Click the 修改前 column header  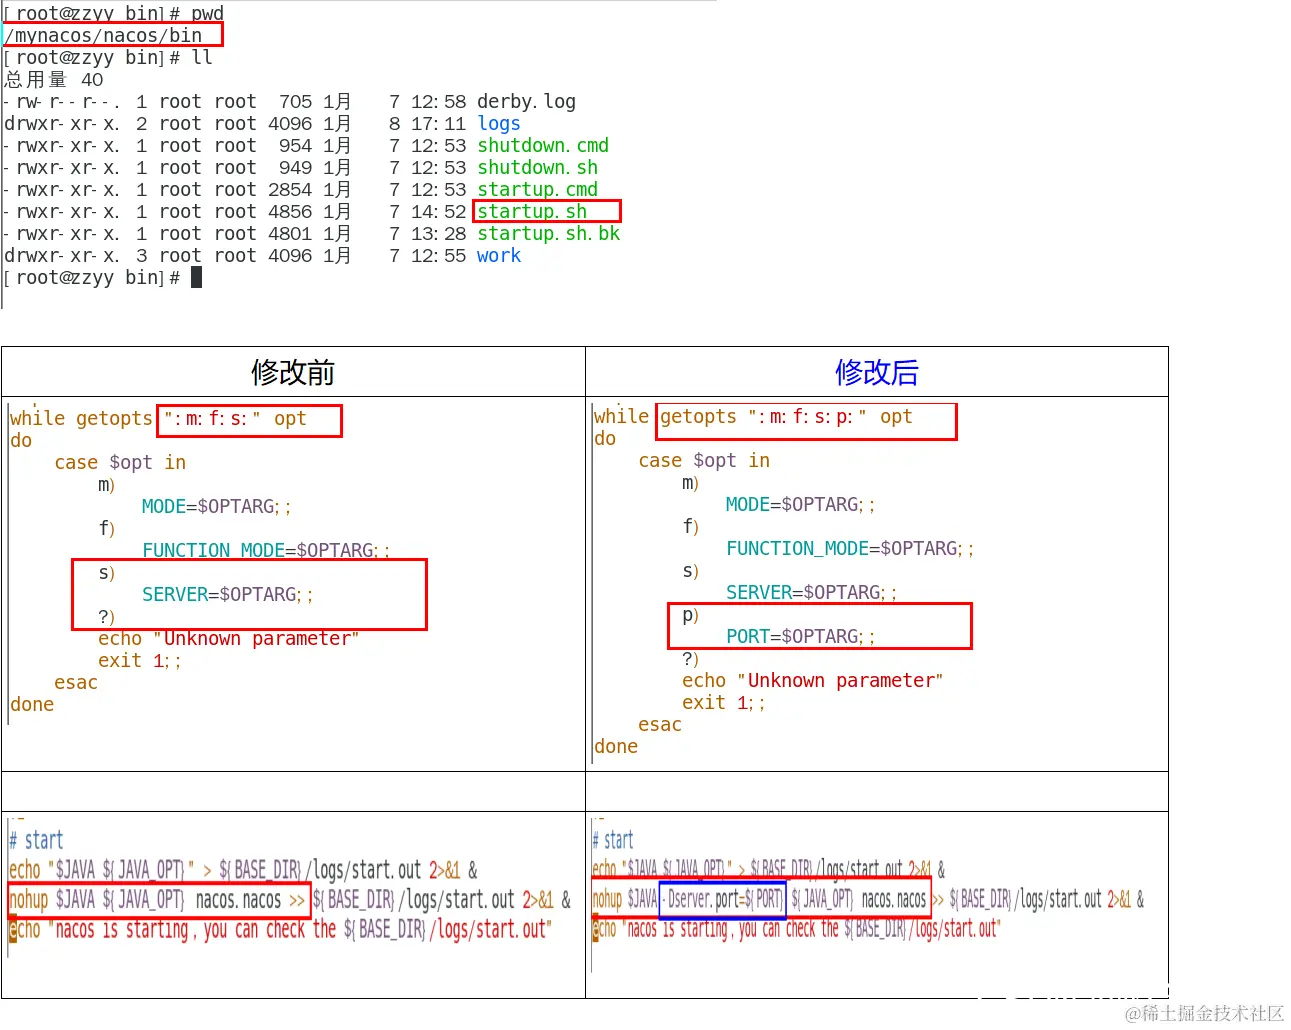tap(293, 372)
